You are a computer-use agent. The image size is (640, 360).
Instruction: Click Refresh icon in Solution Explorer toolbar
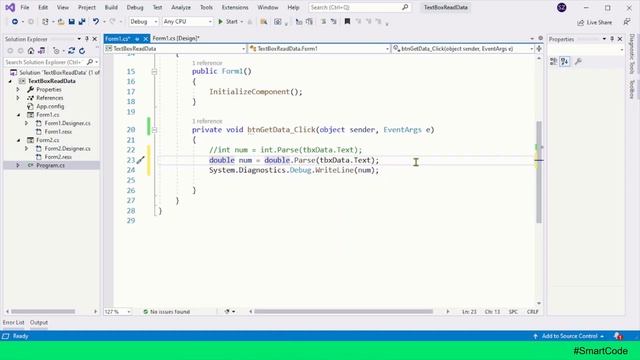pyautogui.click(x=82, y=51)
